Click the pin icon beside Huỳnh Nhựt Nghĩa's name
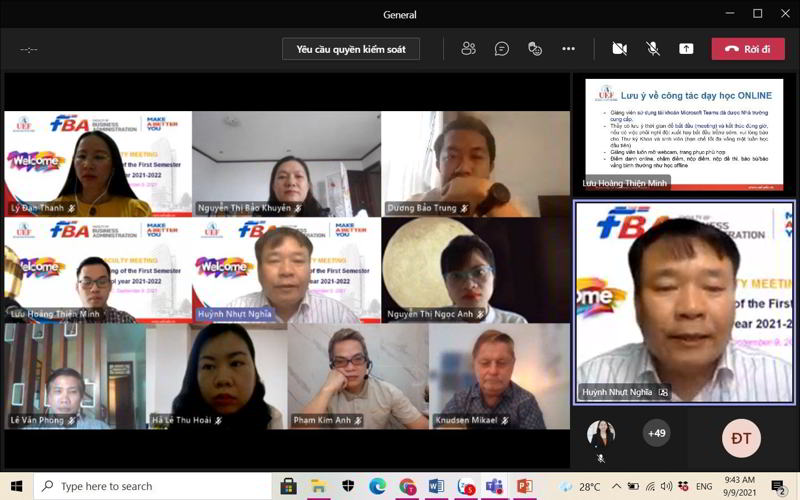 [x=663, y=393]
